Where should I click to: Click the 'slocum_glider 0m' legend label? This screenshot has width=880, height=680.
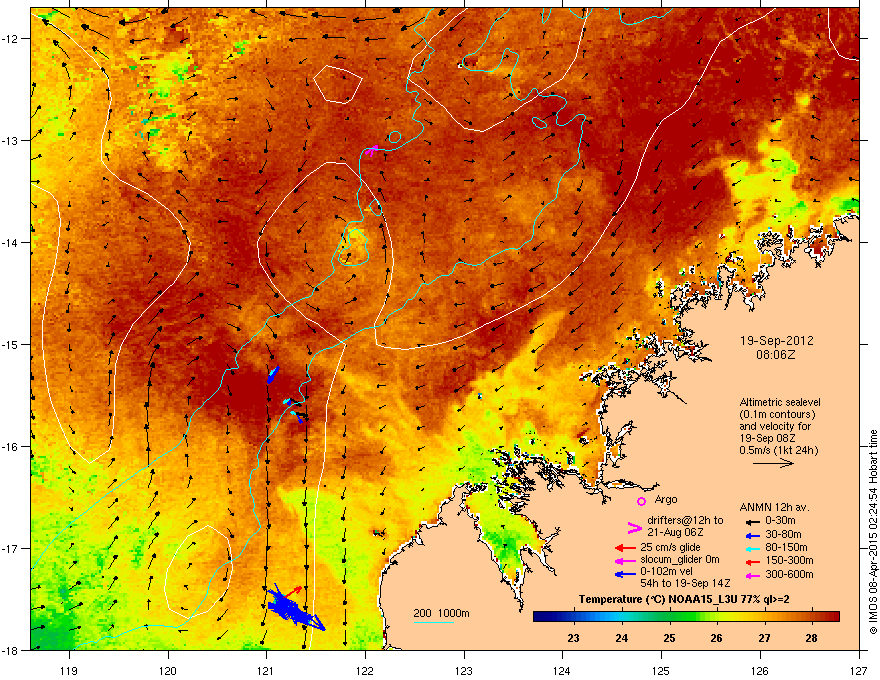[x=680, y=560]
